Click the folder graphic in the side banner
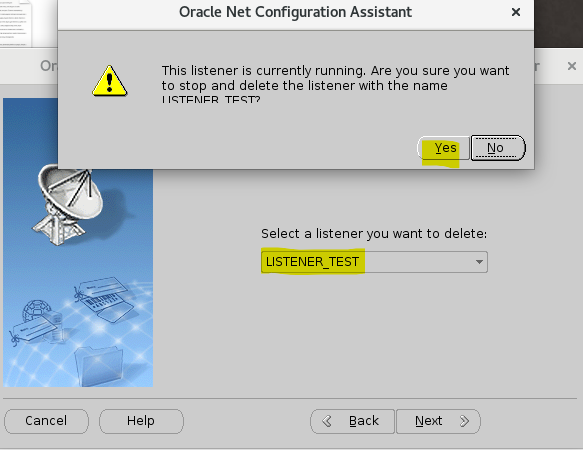 (x=99, y=366)
